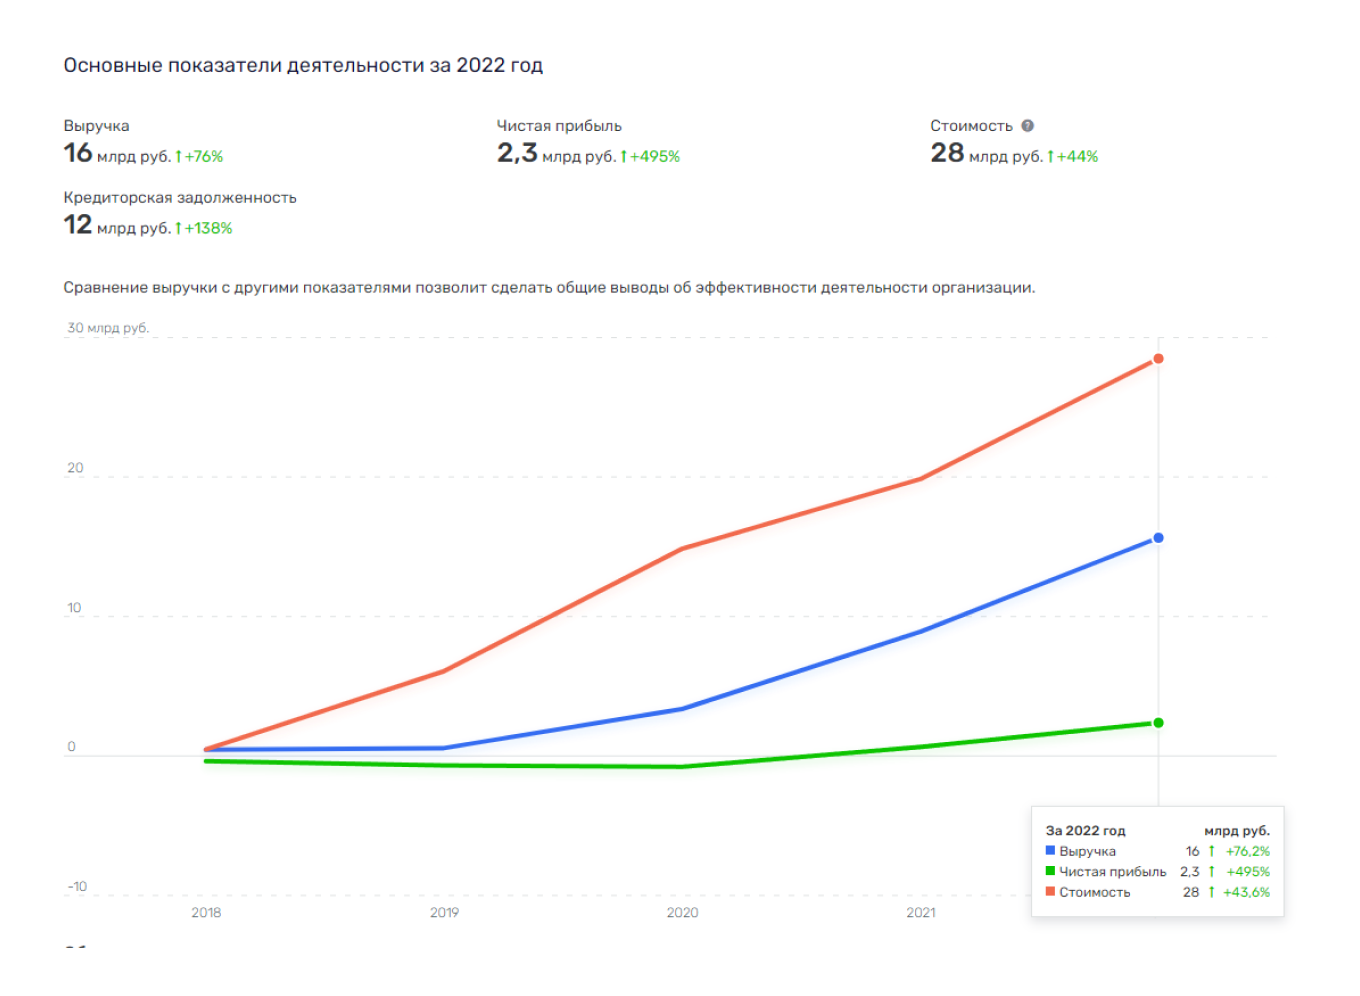Viewport: 1360px width, 996px height.
Task: Click the green Чистая прибыль data point for 2022
Action: (x=1158, y=723)
